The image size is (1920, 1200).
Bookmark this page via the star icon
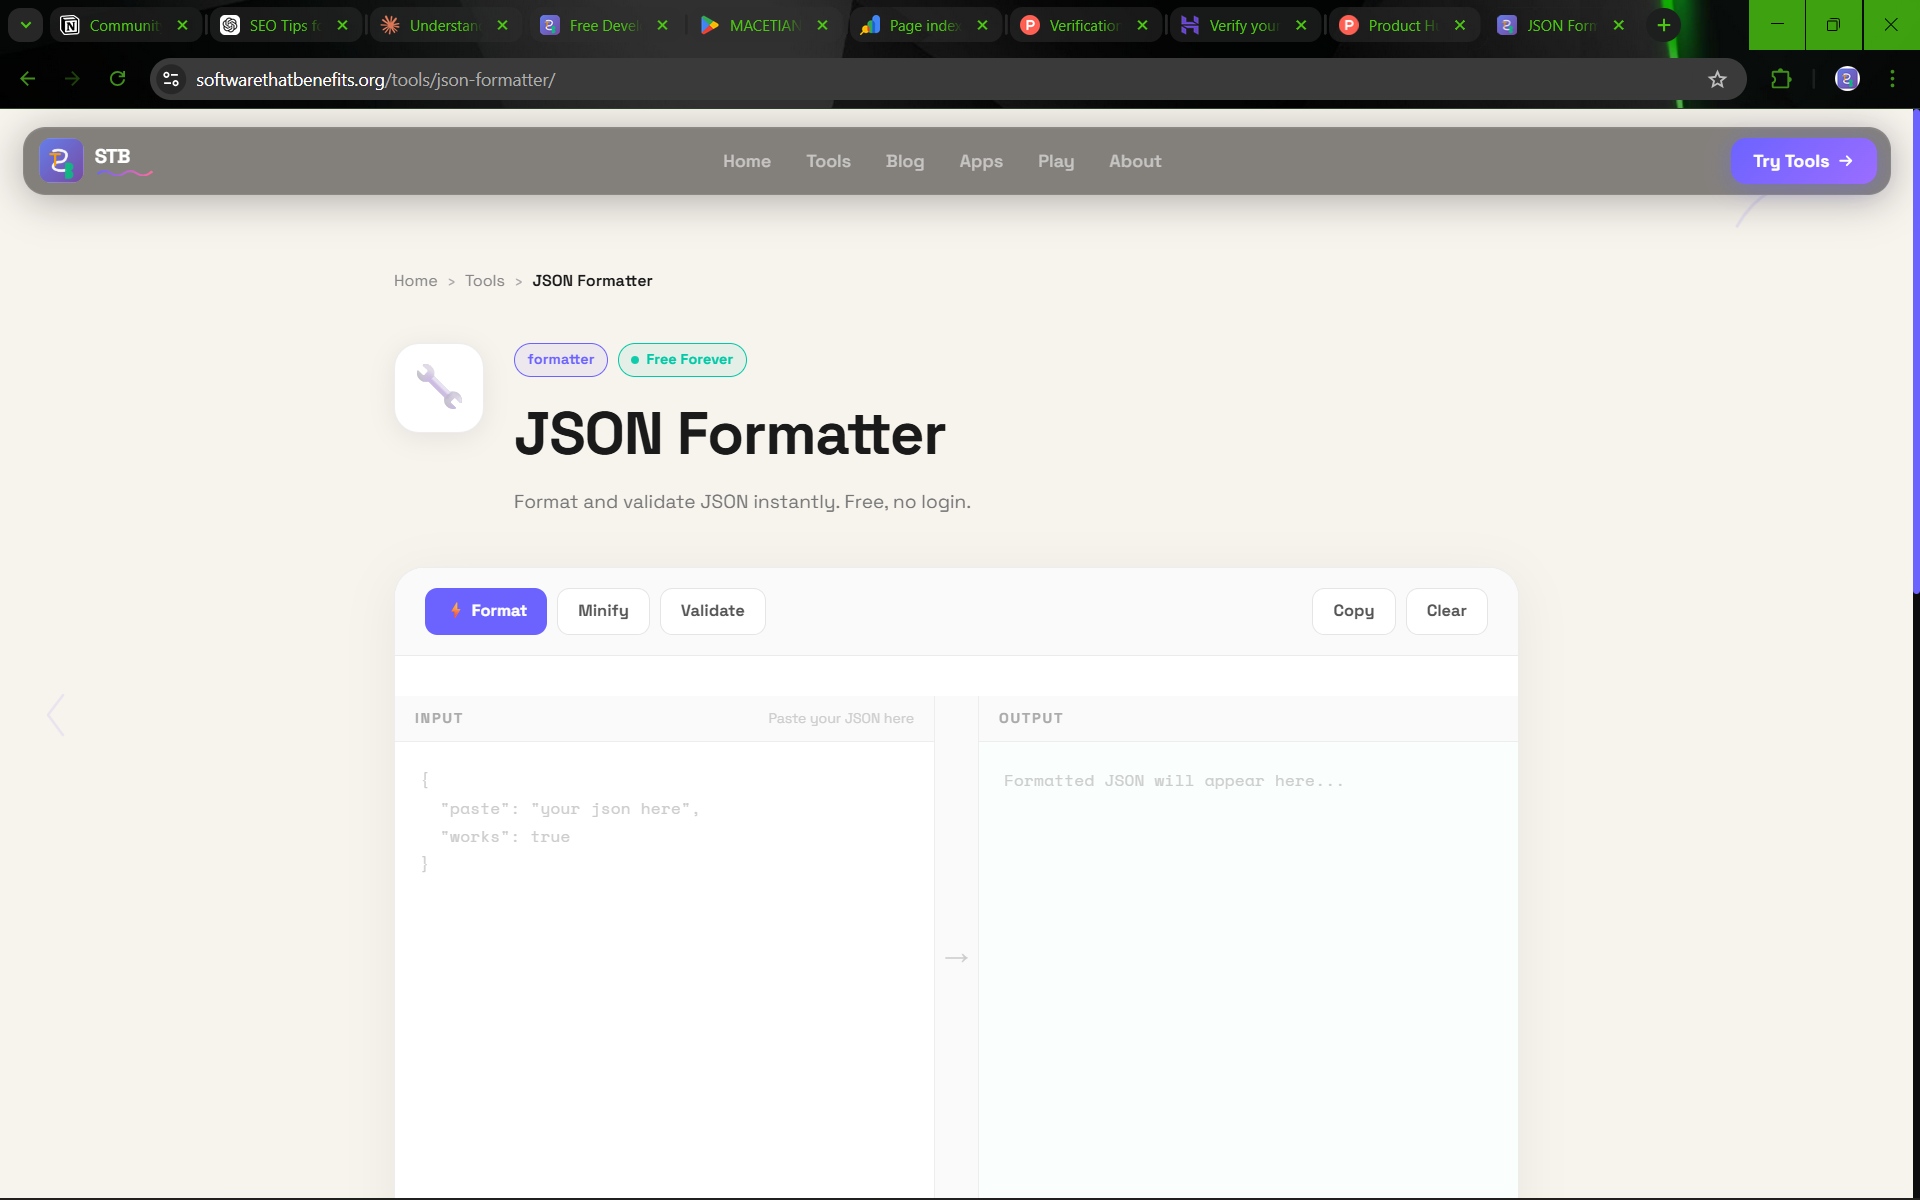[x=1717, y=79]
